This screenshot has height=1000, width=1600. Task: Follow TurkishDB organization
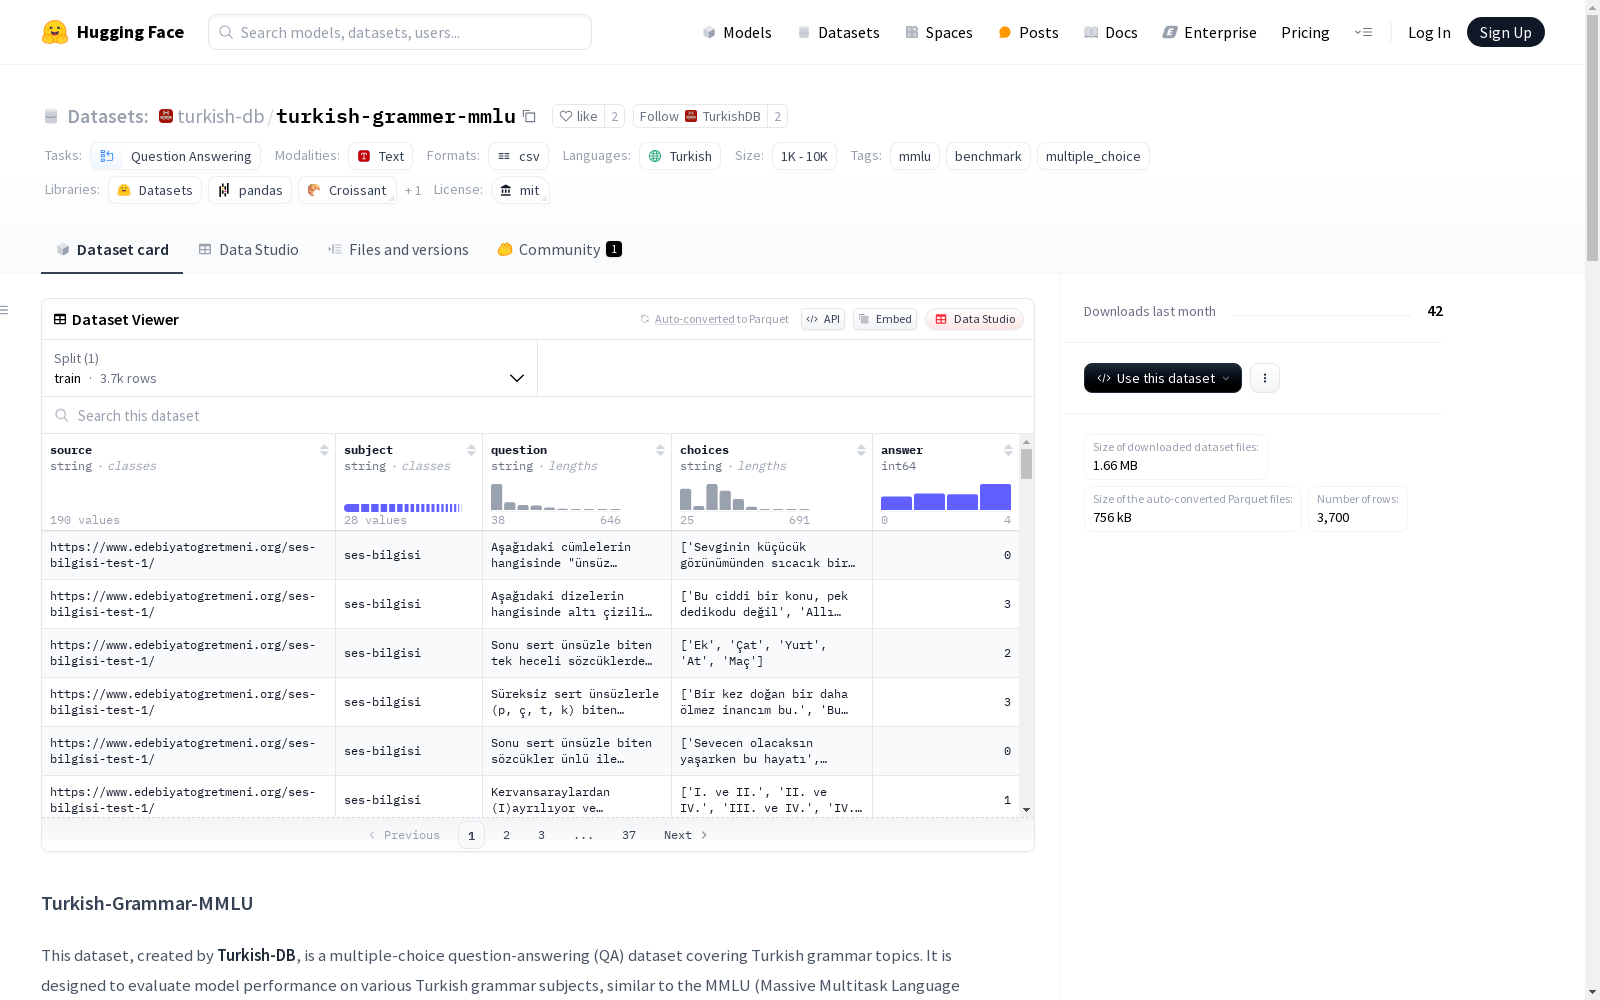coord(700,116)
